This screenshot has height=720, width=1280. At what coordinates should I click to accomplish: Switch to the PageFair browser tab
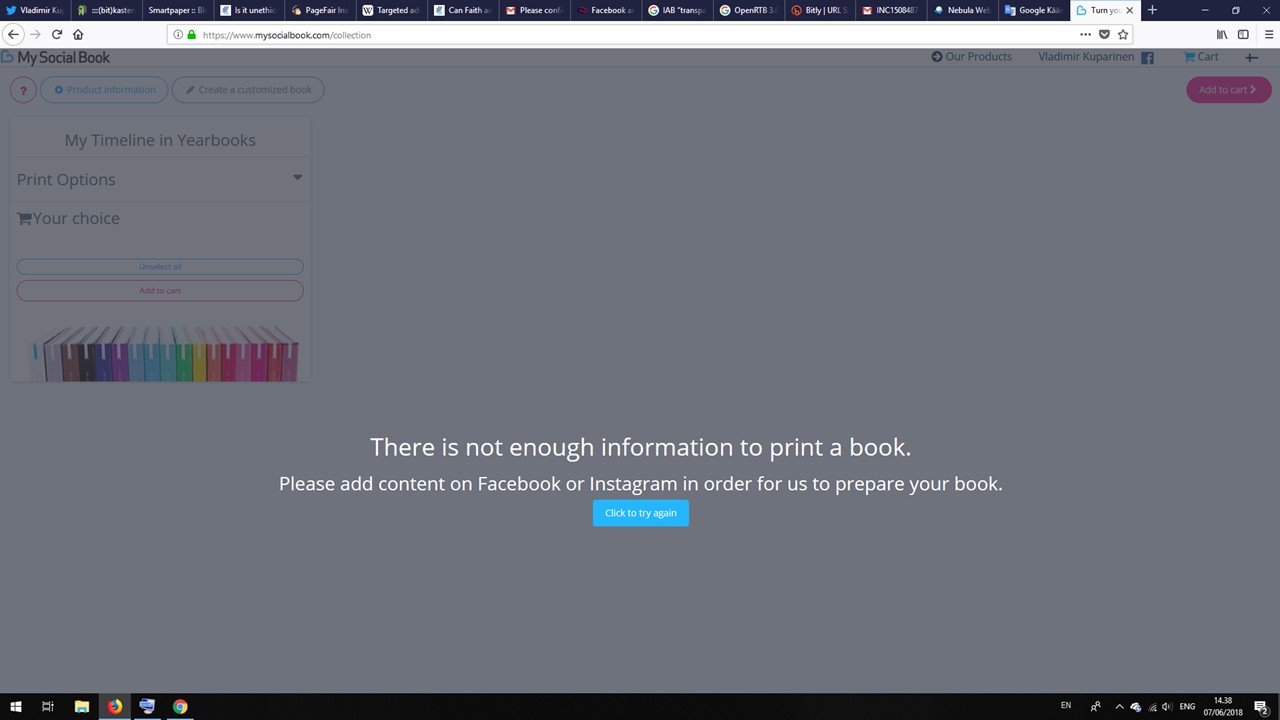(320, 10)
